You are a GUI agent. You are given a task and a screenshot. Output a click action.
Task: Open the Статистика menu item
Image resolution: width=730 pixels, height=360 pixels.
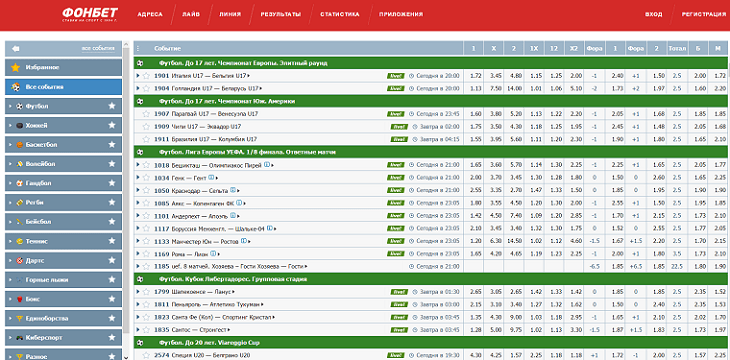click(340, 14)
